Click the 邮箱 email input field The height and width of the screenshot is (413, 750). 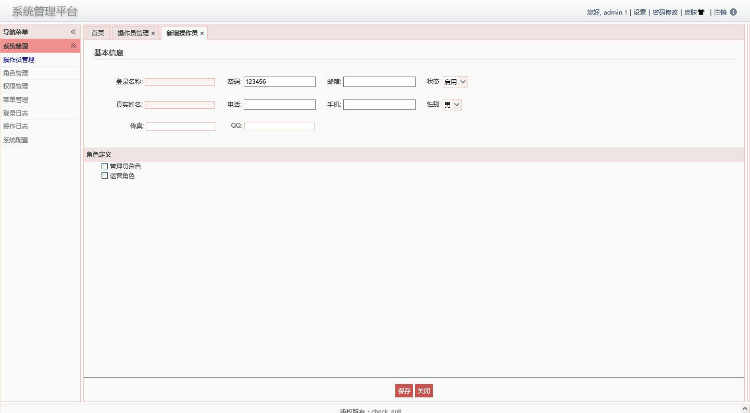pyautogui.click(x=379, y=82)
